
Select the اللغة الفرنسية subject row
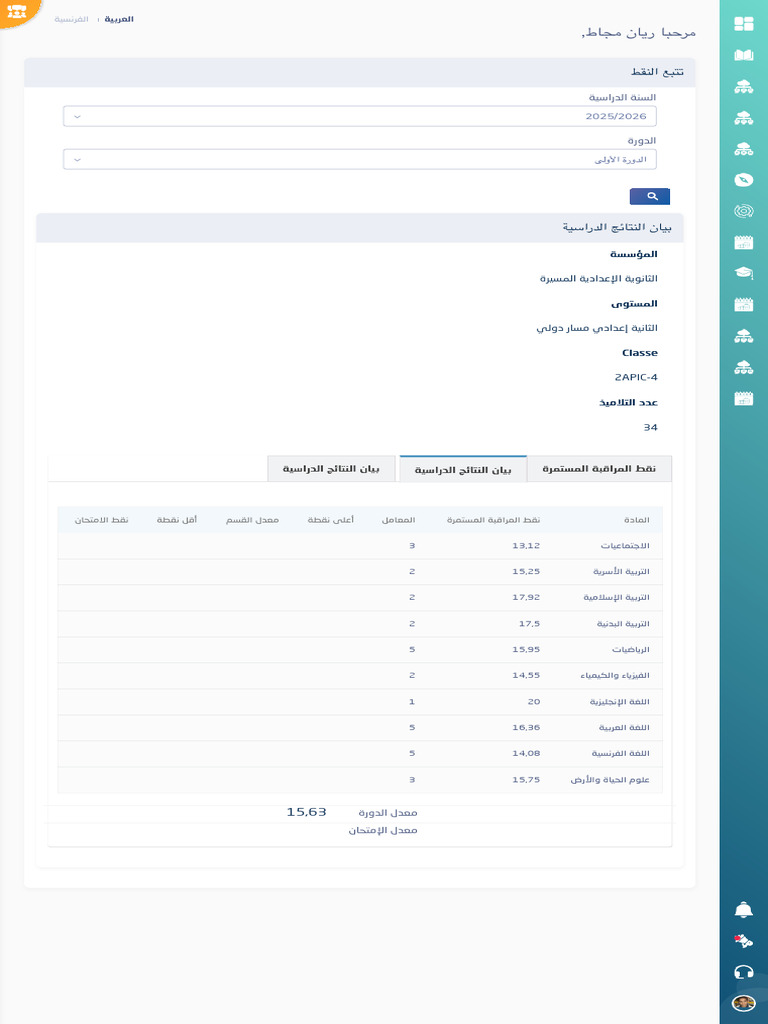click(360, 754)
